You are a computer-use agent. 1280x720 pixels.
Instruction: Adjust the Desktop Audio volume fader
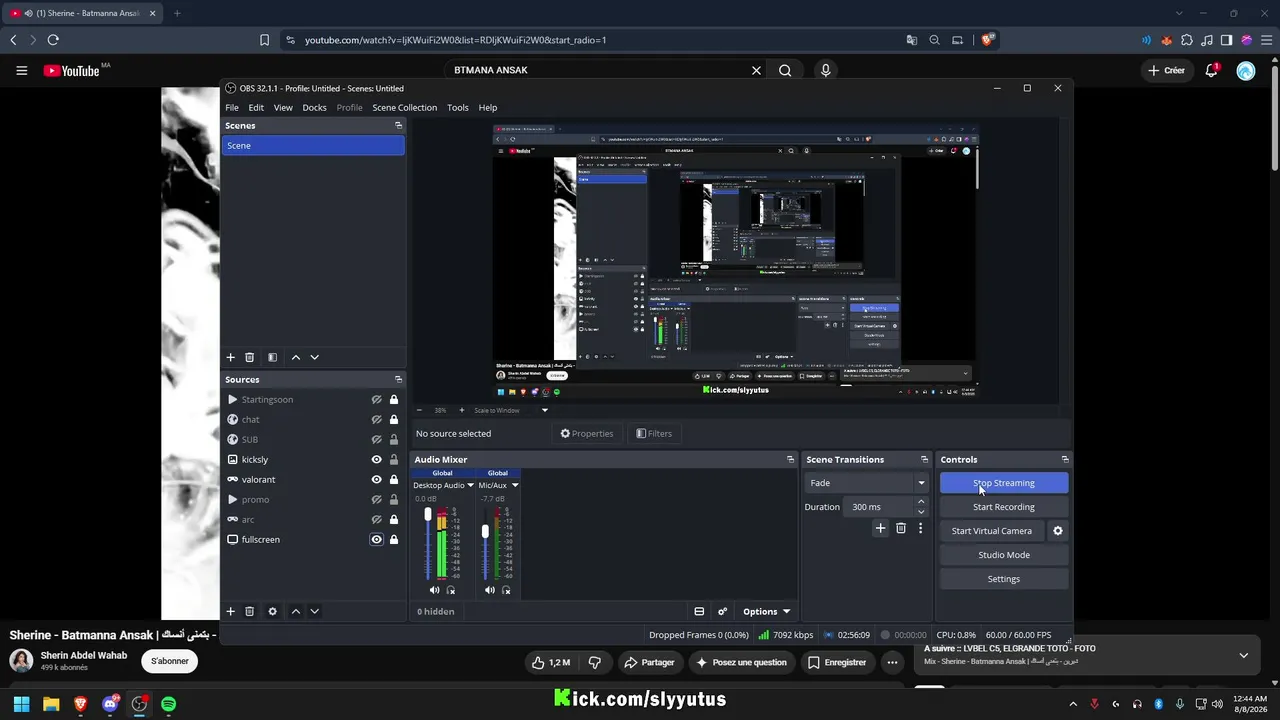click(428, 514)
